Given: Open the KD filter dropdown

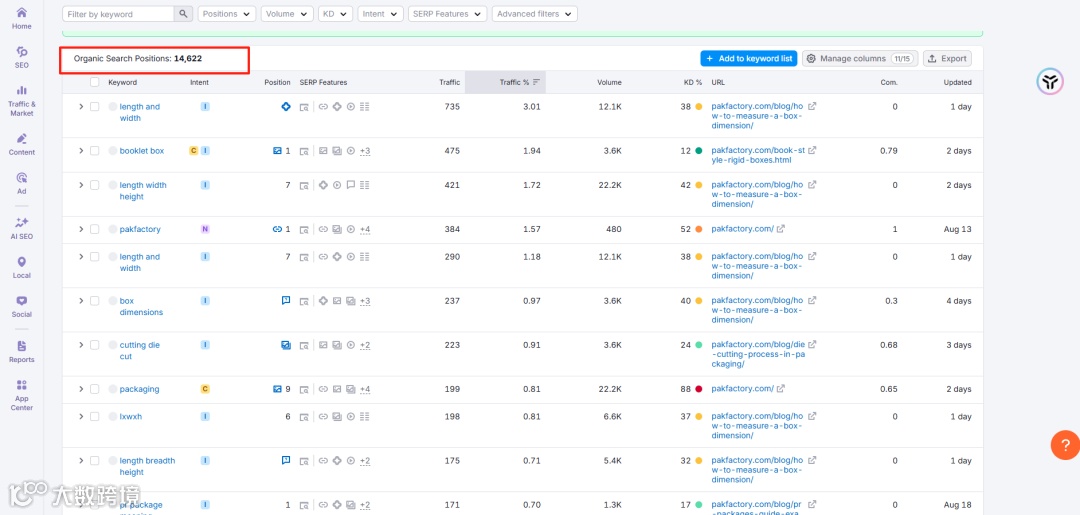Looking at the screenshot, I should (336, 14).
